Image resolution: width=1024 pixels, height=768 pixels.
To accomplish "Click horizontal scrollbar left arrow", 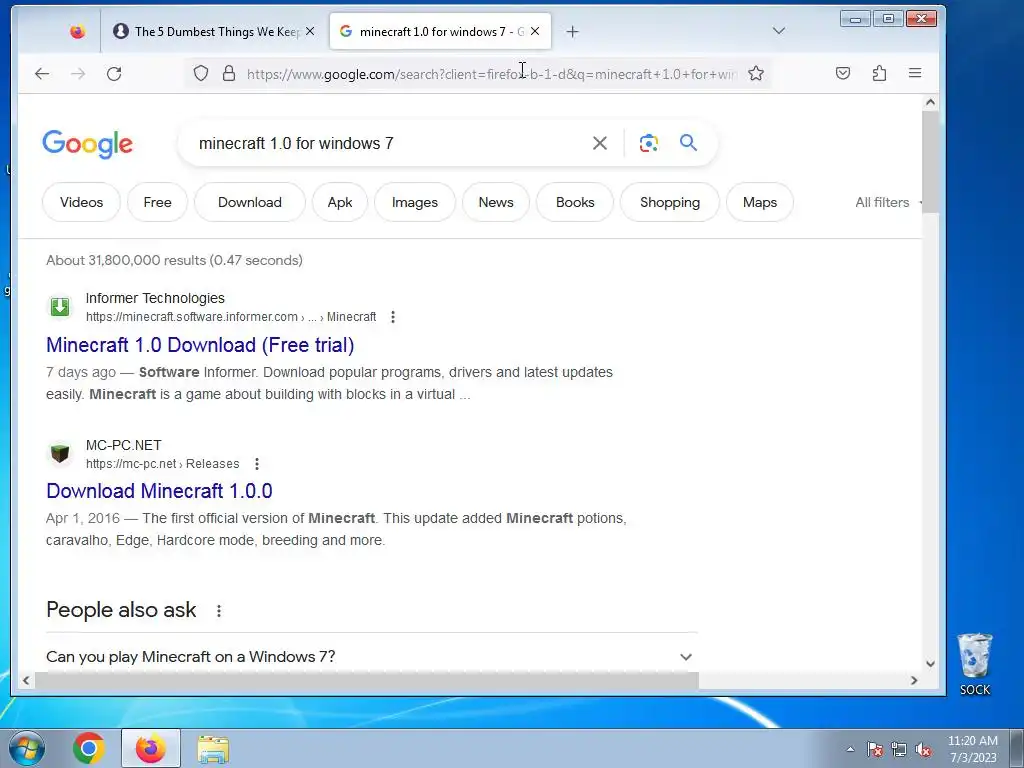I will 25,680.
